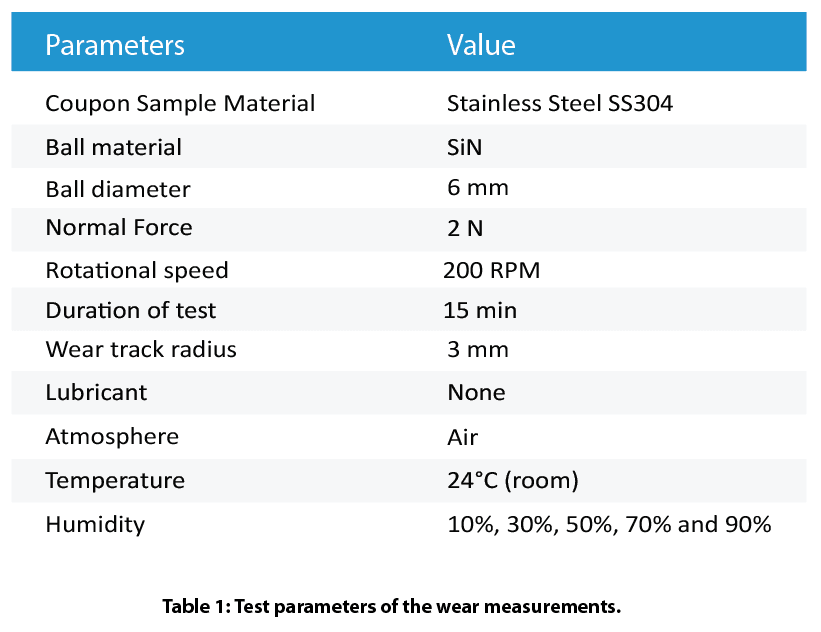
Task: Click the Table 1 caption text
Action: tap(391, 606)
